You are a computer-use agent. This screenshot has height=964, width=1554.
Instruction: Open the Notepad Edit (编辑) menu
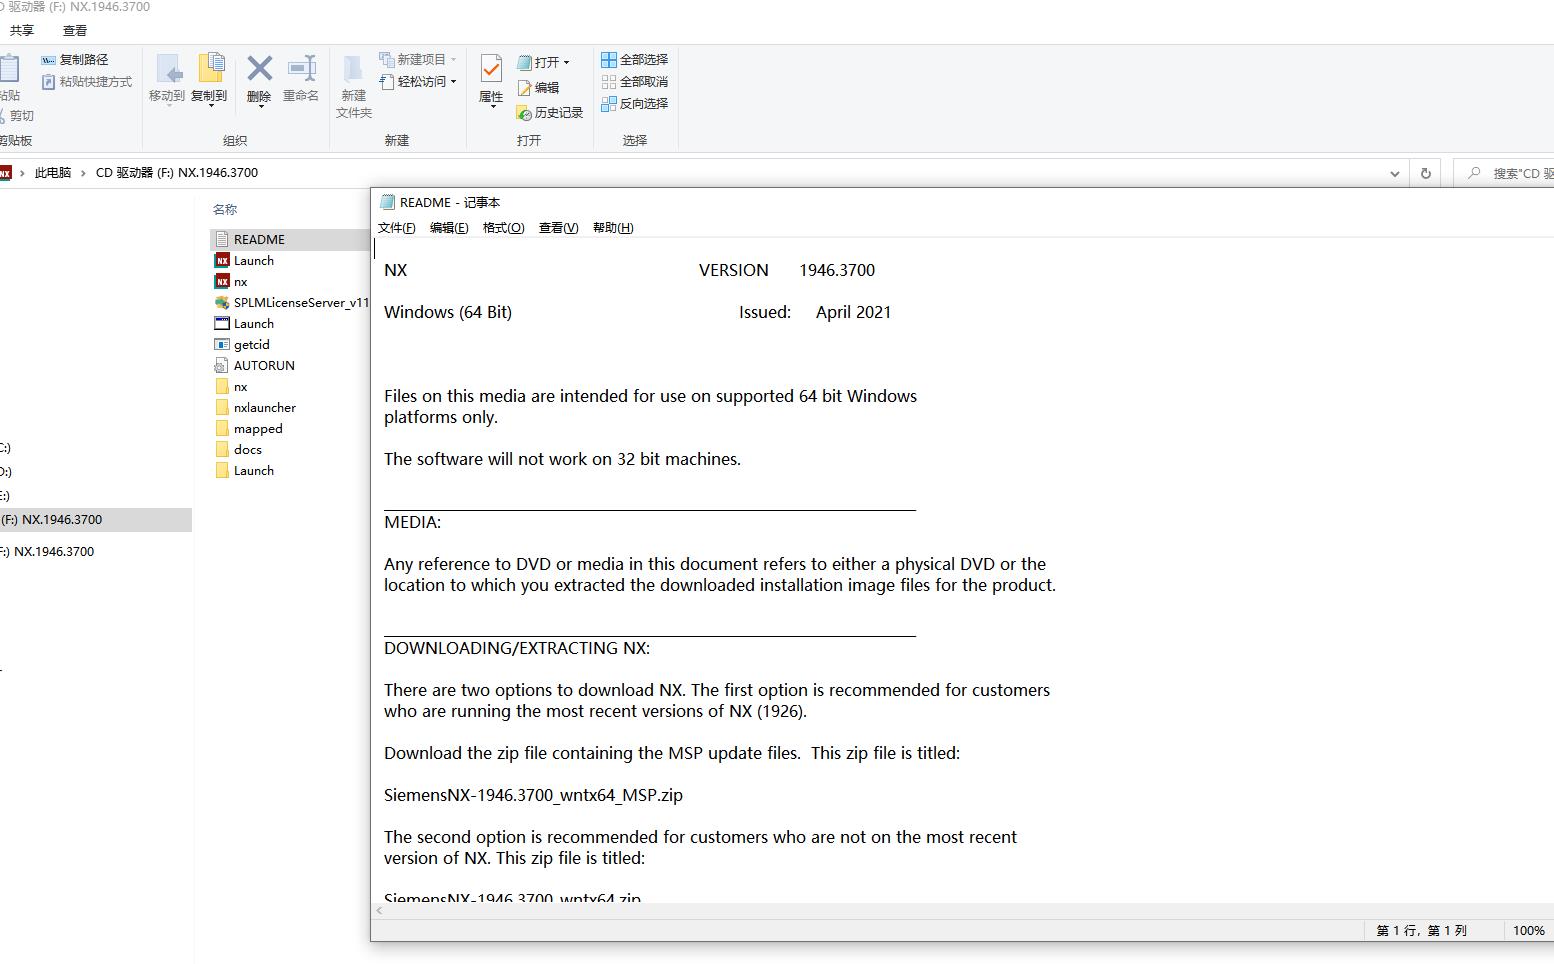click(449, 228)
